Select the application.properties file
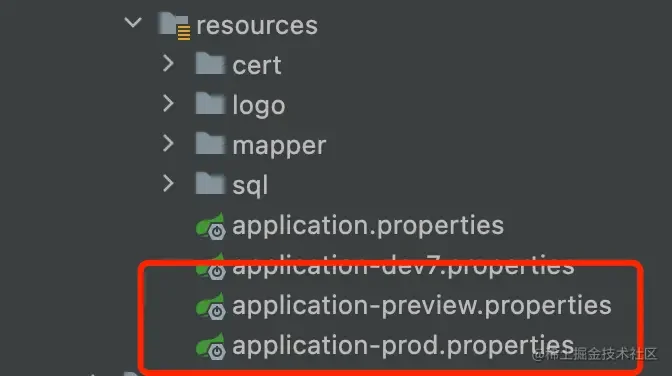This screenshot has height=376, width=672. click(x=368, y=226)
